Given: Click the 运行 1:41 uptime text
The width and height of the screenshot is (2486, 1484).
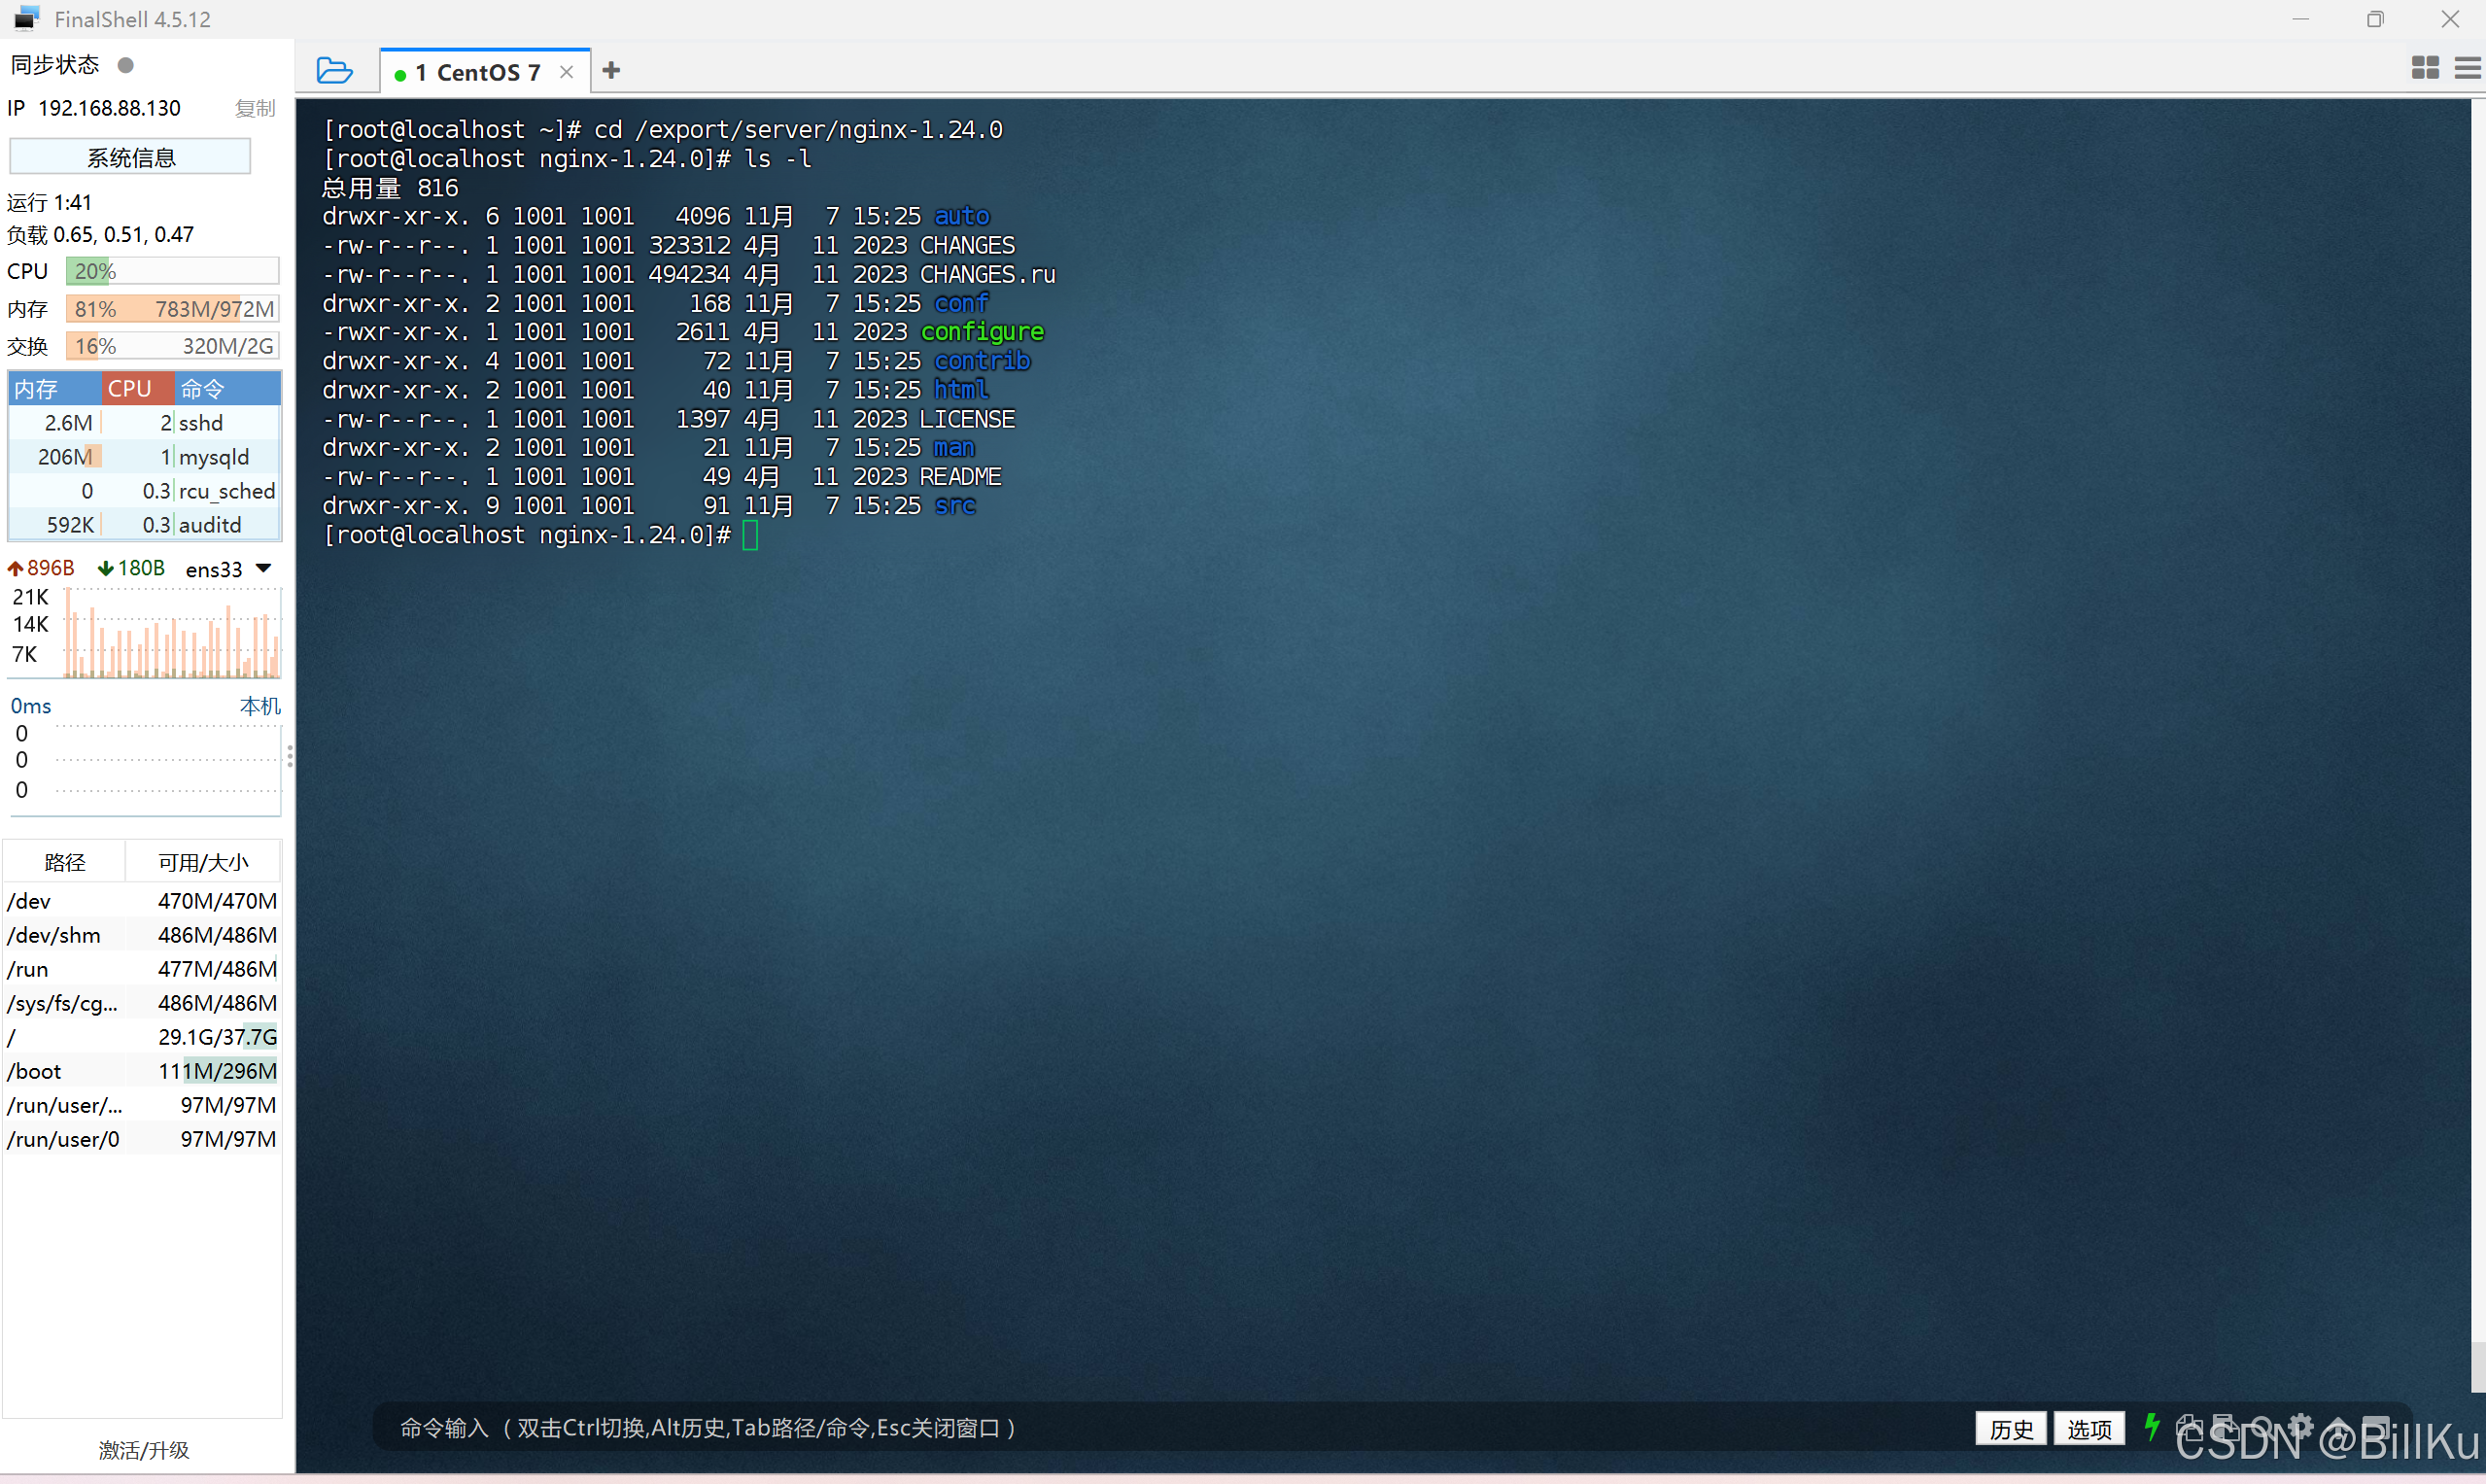Looking at the screenshot, I should 49,203.
